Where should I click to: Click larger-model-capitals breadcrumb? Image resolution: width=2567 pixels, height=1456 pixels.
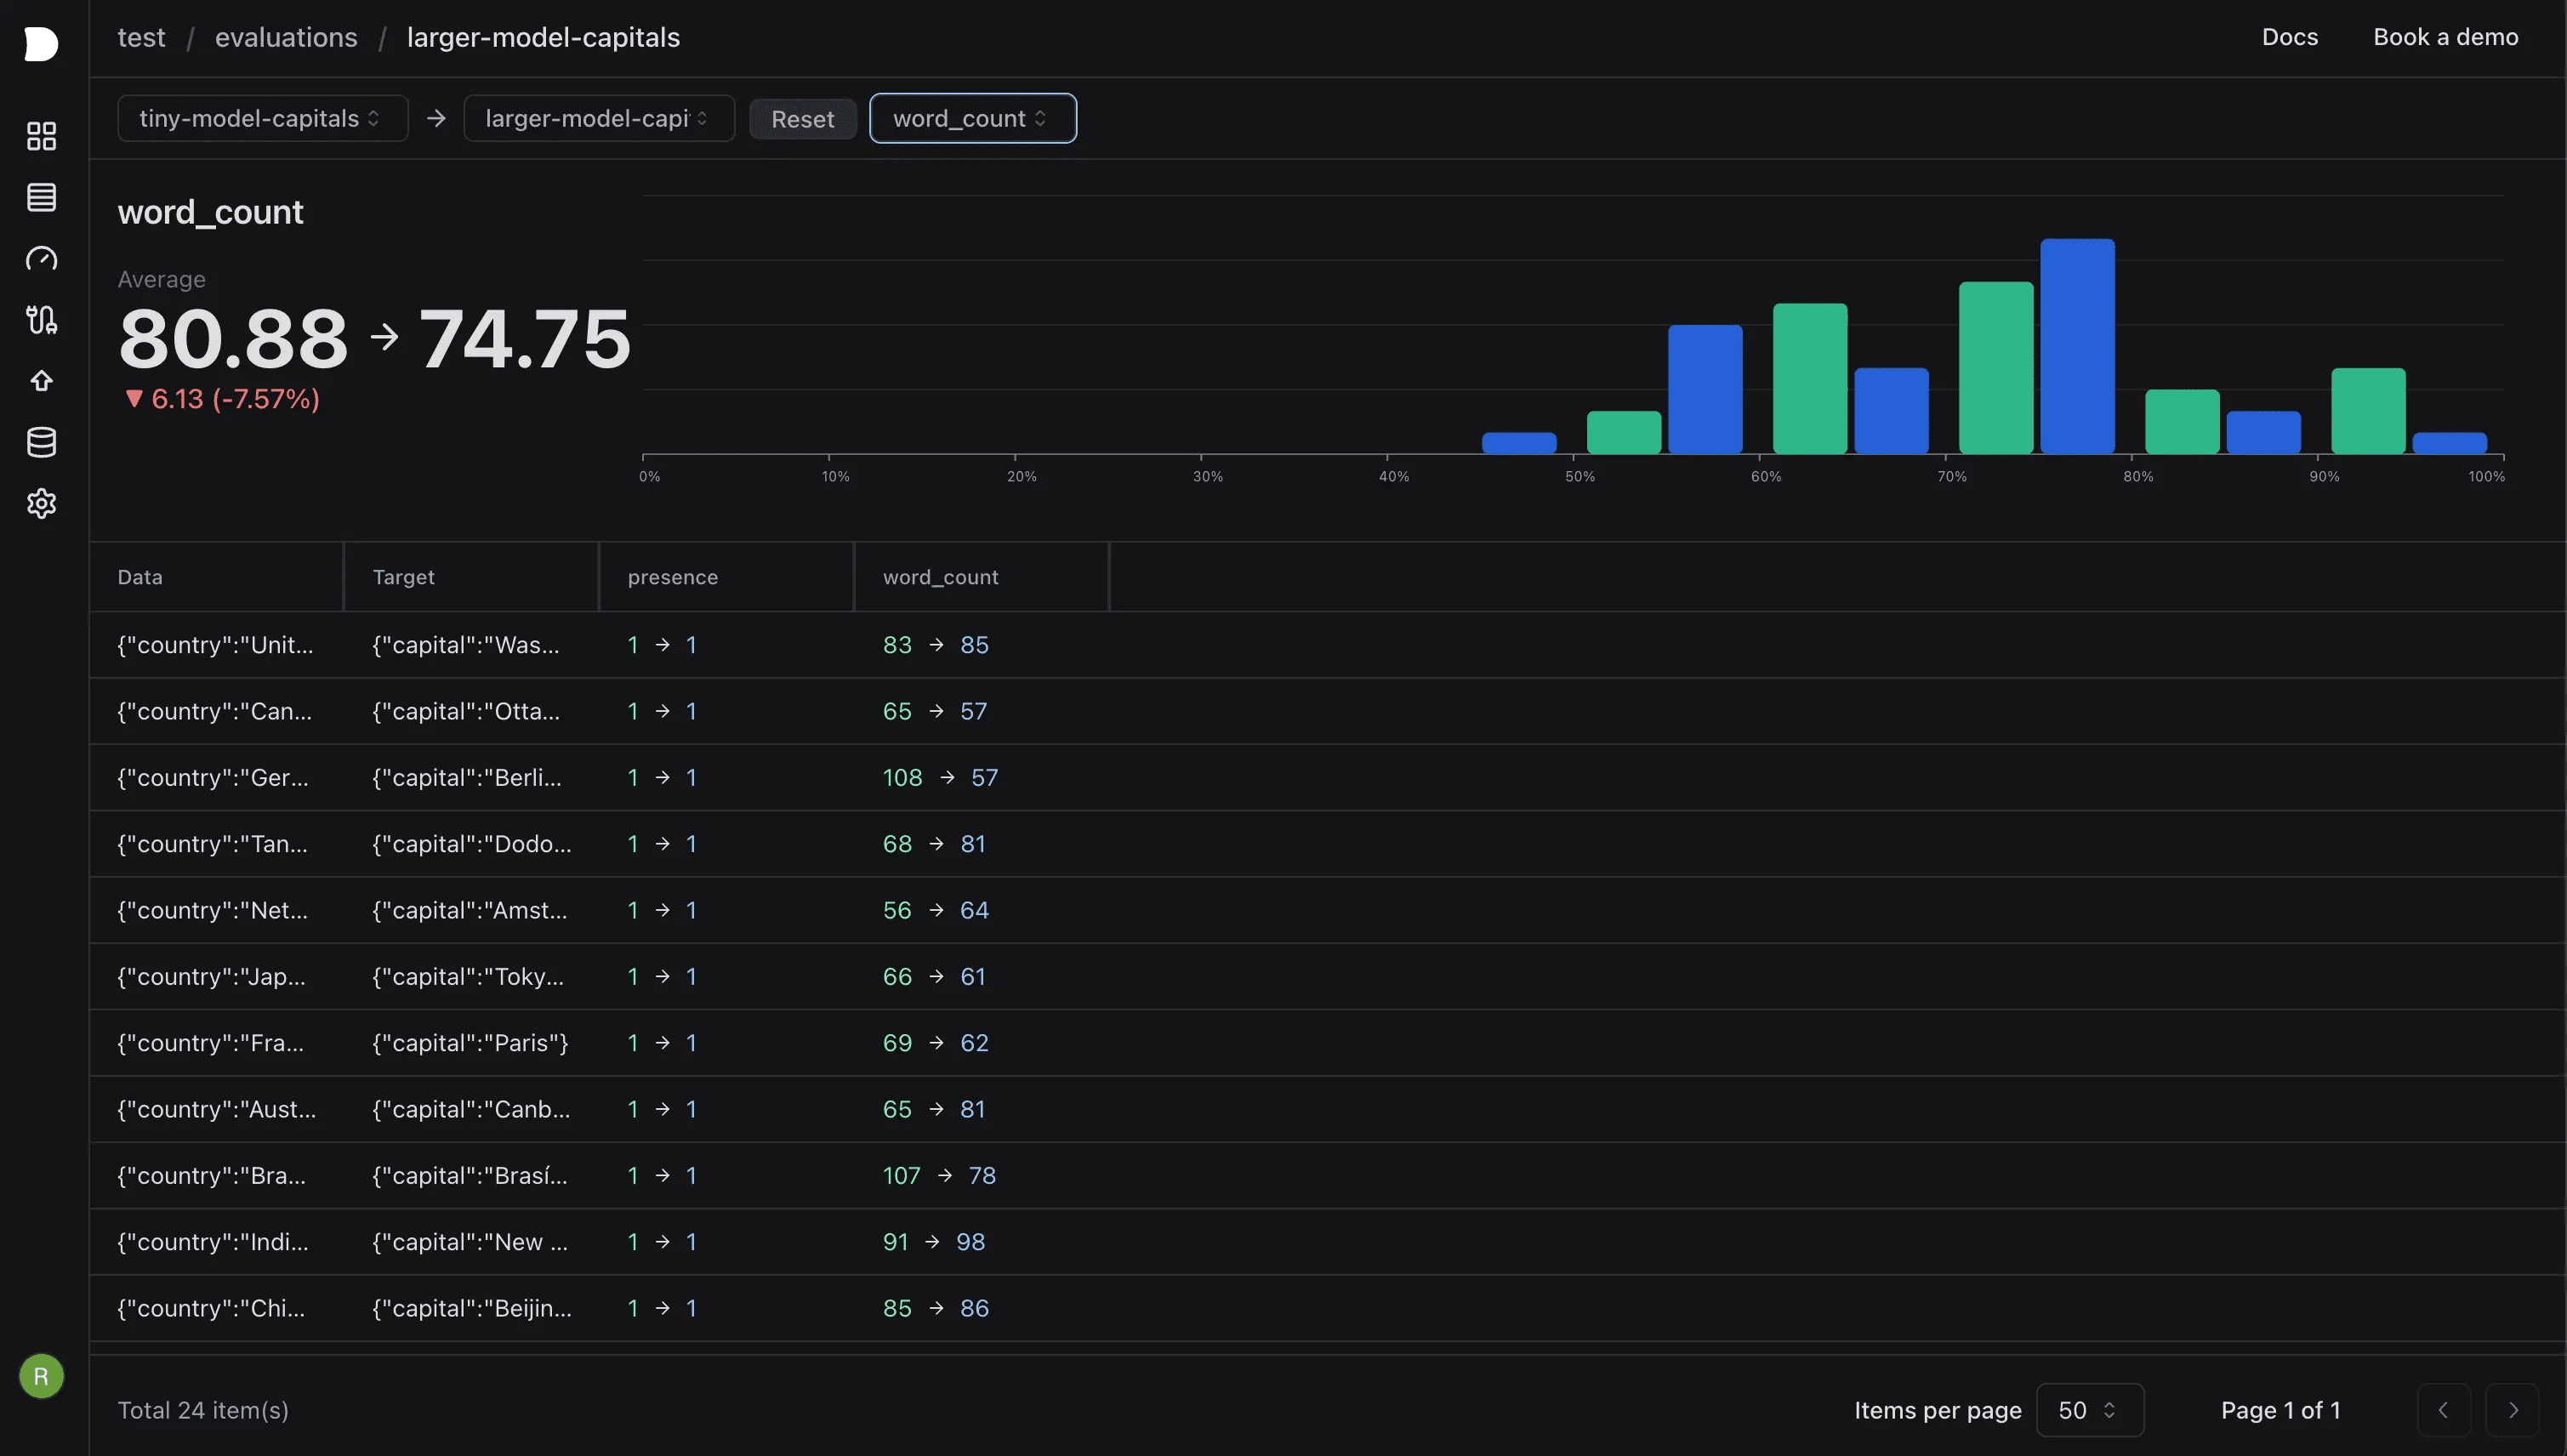tap(543, 37)
